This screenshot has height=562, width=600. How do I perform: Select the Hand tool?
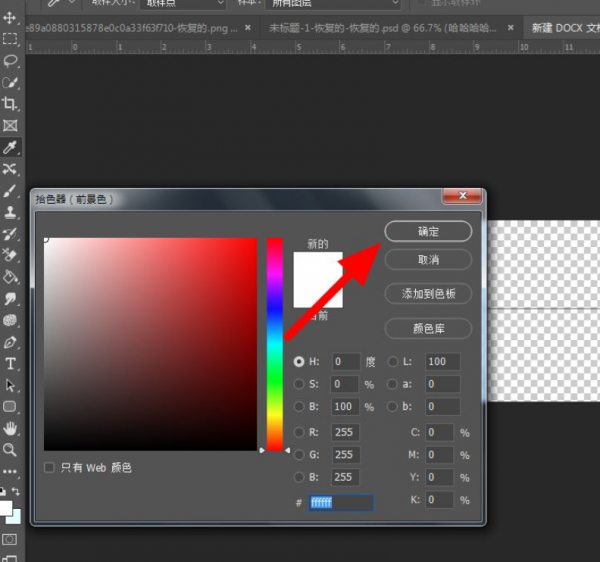[10, 428]
